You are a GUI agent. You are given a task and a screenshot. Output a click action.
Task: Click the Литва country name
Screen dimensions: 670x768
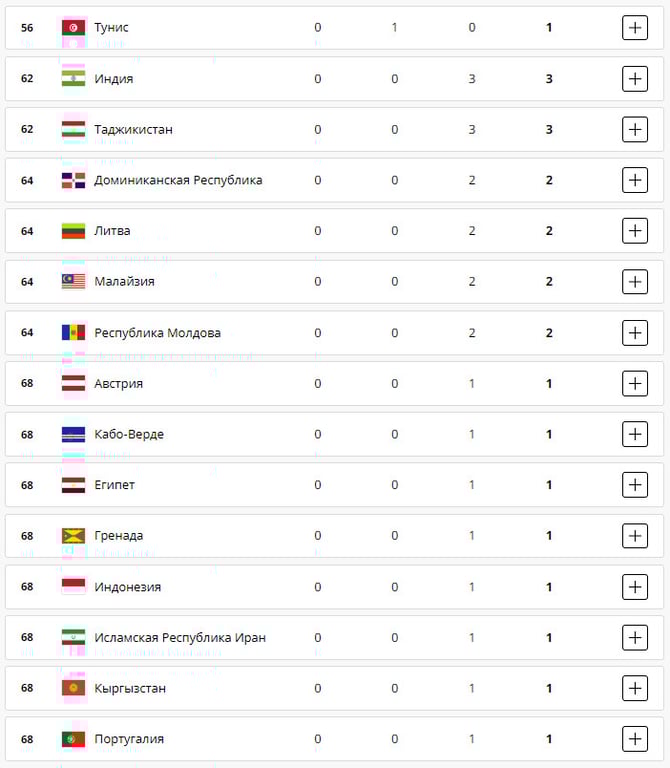(x=112, y=231)
